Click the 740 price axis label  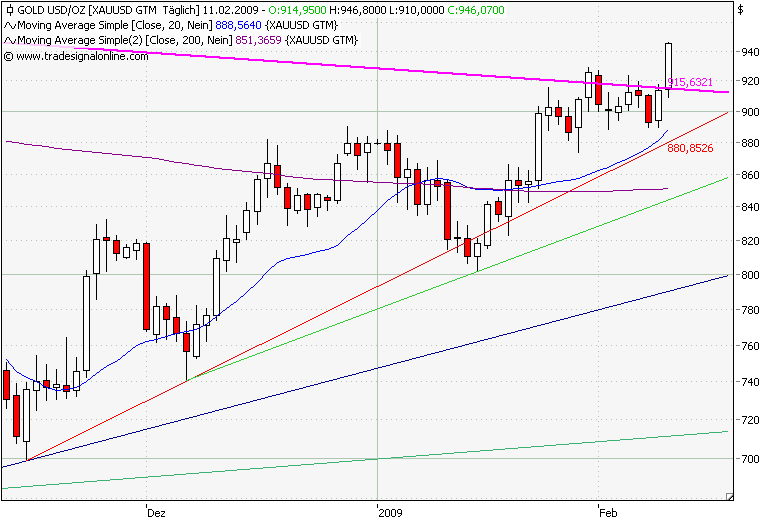(x=749, y=382)
